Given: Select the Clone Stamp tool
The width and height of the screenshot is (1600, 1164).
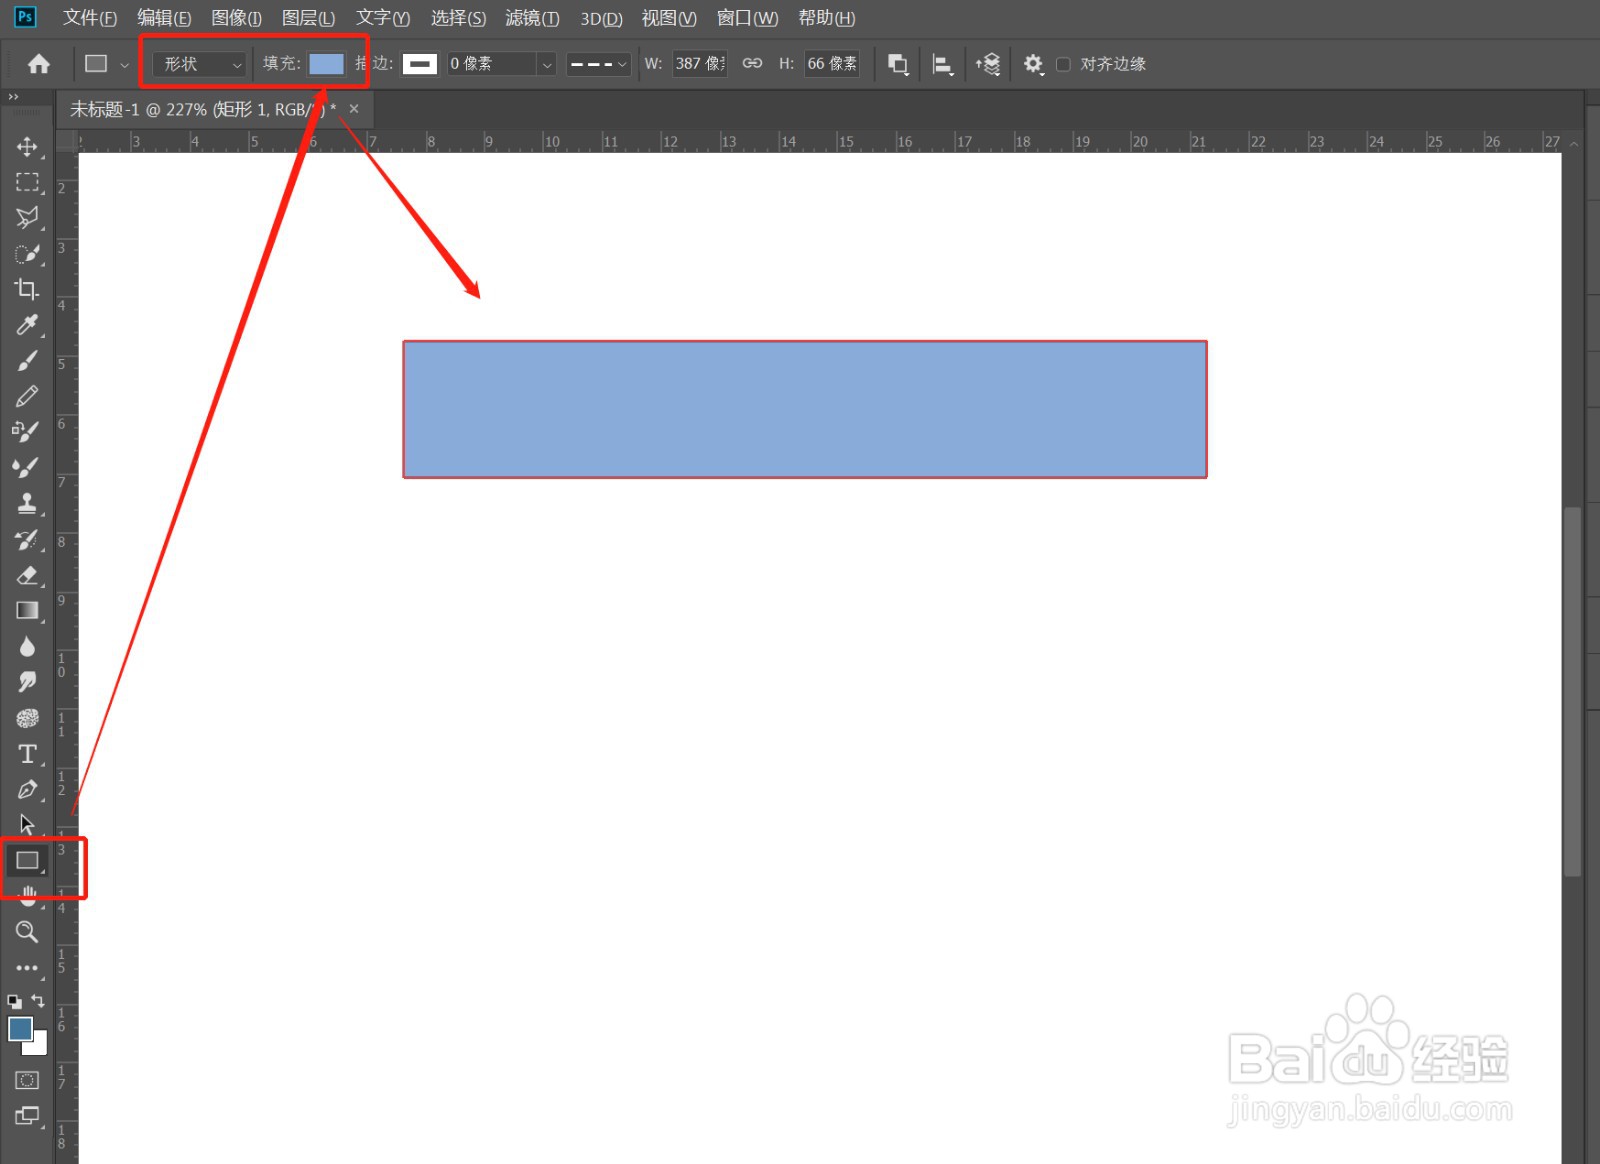Looking at the screenshot, I should tap(27, 503).
